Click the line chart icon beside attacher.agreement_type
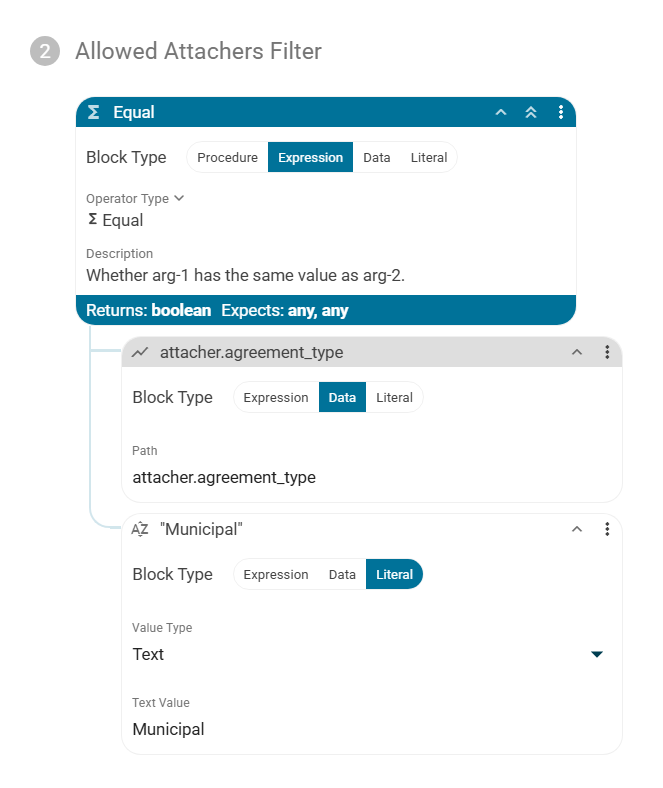 140,352
